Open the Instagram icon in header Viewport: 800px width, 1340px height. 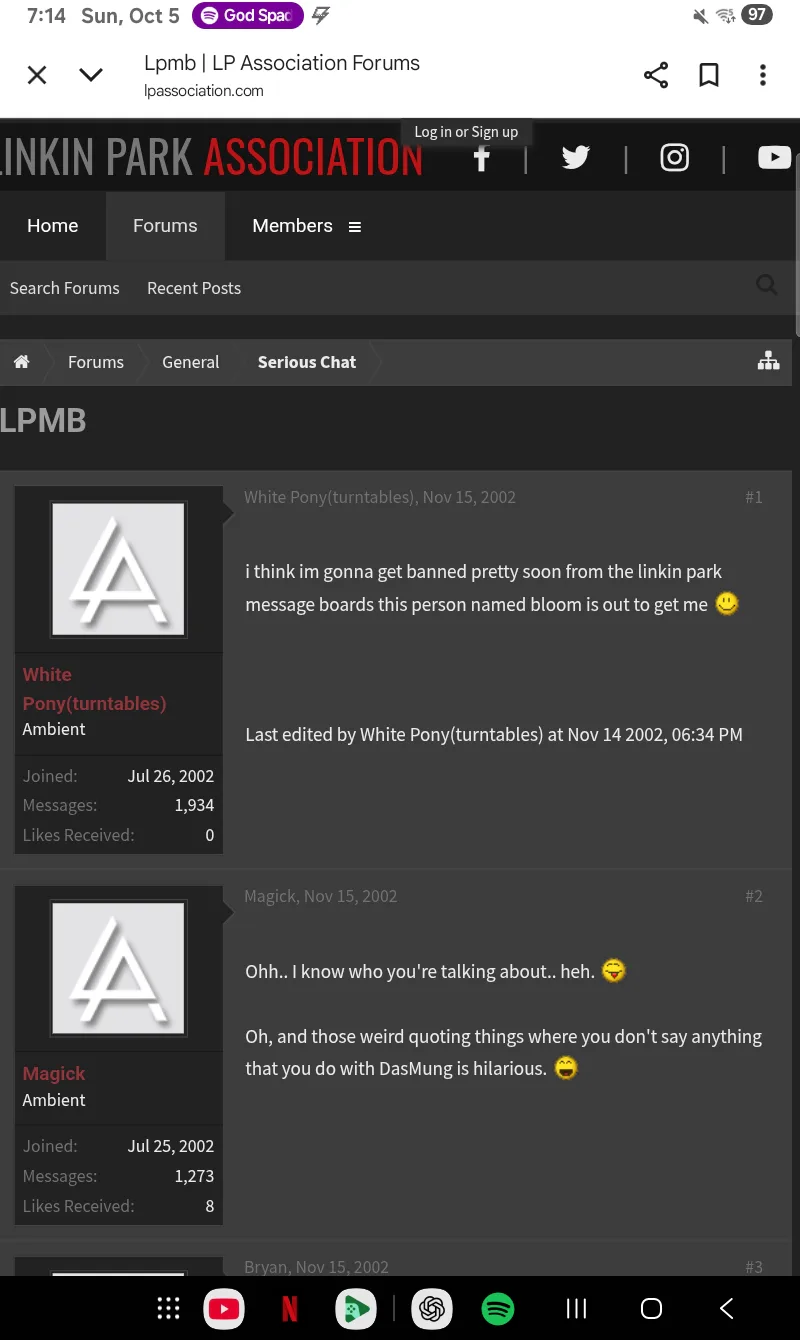click(x=675, y=158)
